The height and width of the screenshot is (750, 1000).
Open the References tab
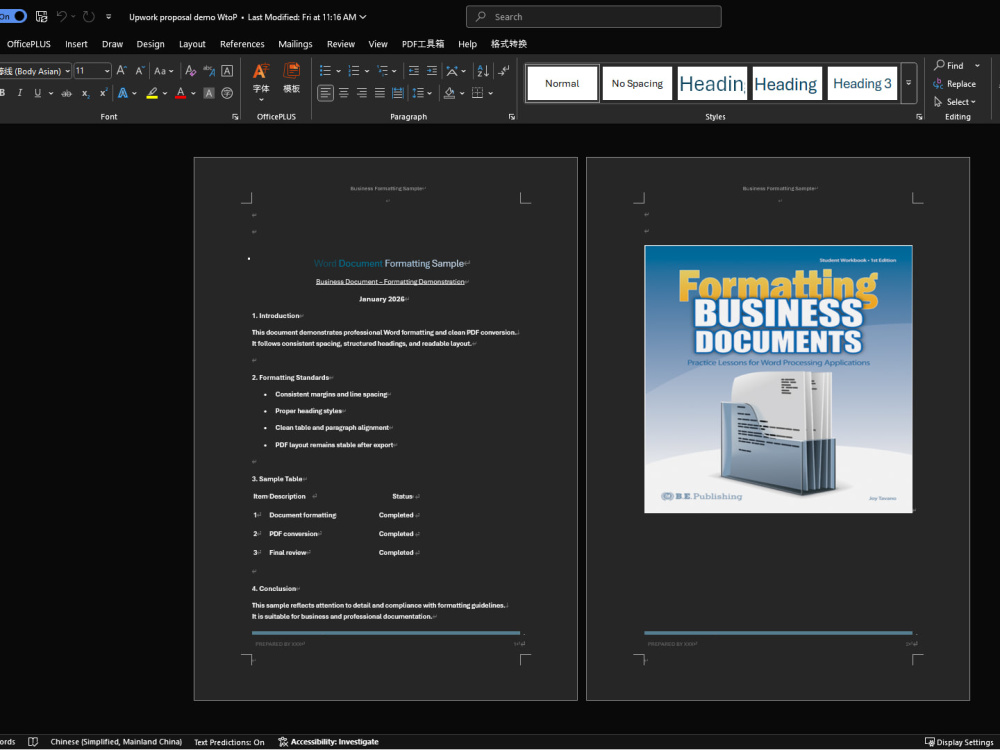[242, 44]
